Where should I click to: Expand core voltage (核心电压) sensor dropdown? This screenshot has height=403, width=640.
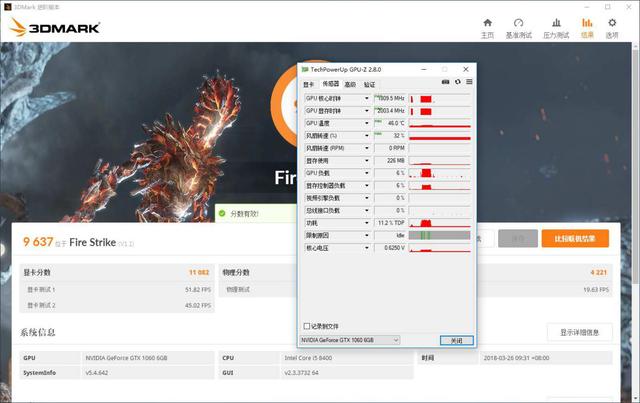click(x=367, y=248)
